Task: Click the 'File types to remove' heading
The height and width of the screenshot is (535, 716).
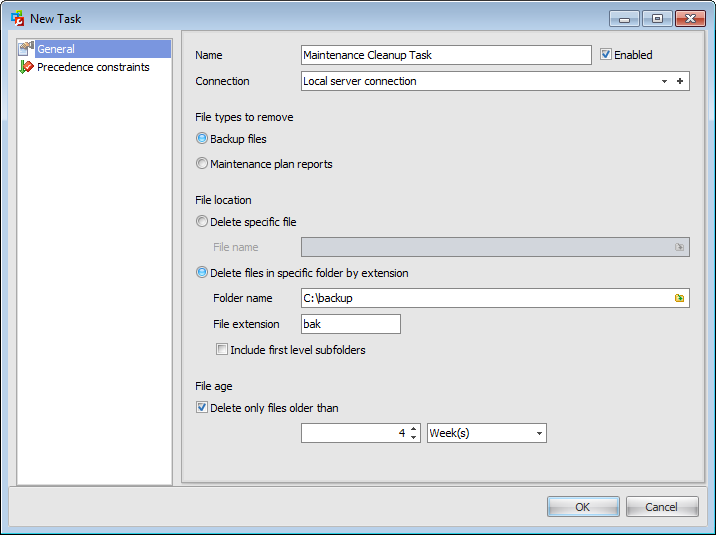Action: pos(244,117)
